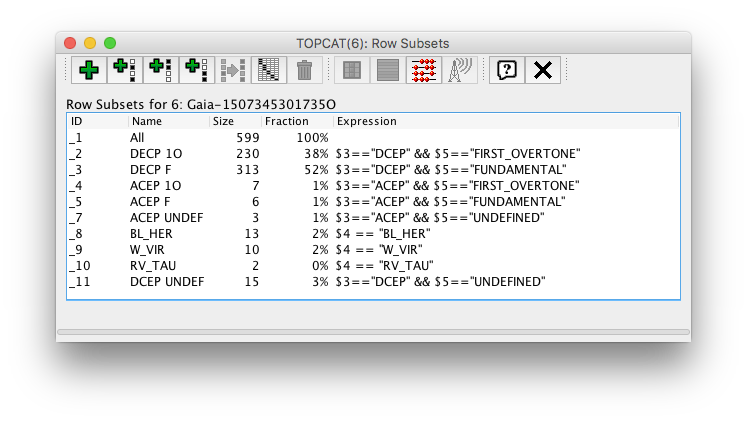The image size is (747, 422).
Task: Click the DECP F FUNDAMENTAL expression
Action: point(451,170)
